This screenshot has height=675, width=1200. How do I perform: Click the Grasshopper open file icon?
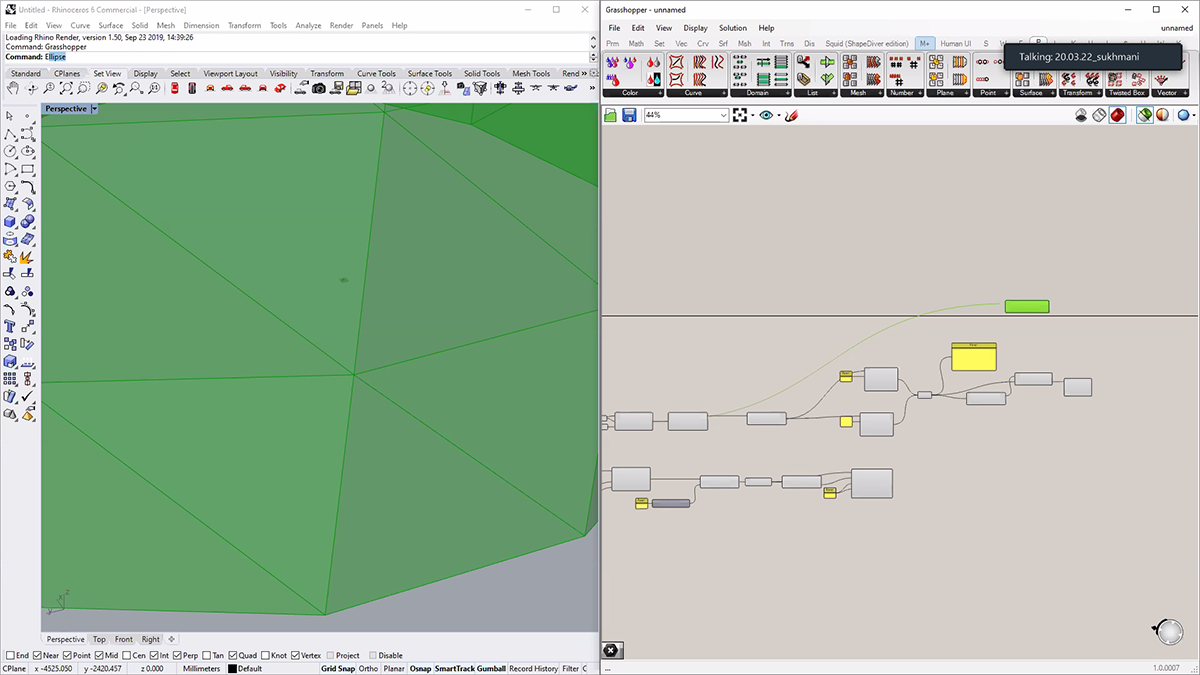(611, 116)
